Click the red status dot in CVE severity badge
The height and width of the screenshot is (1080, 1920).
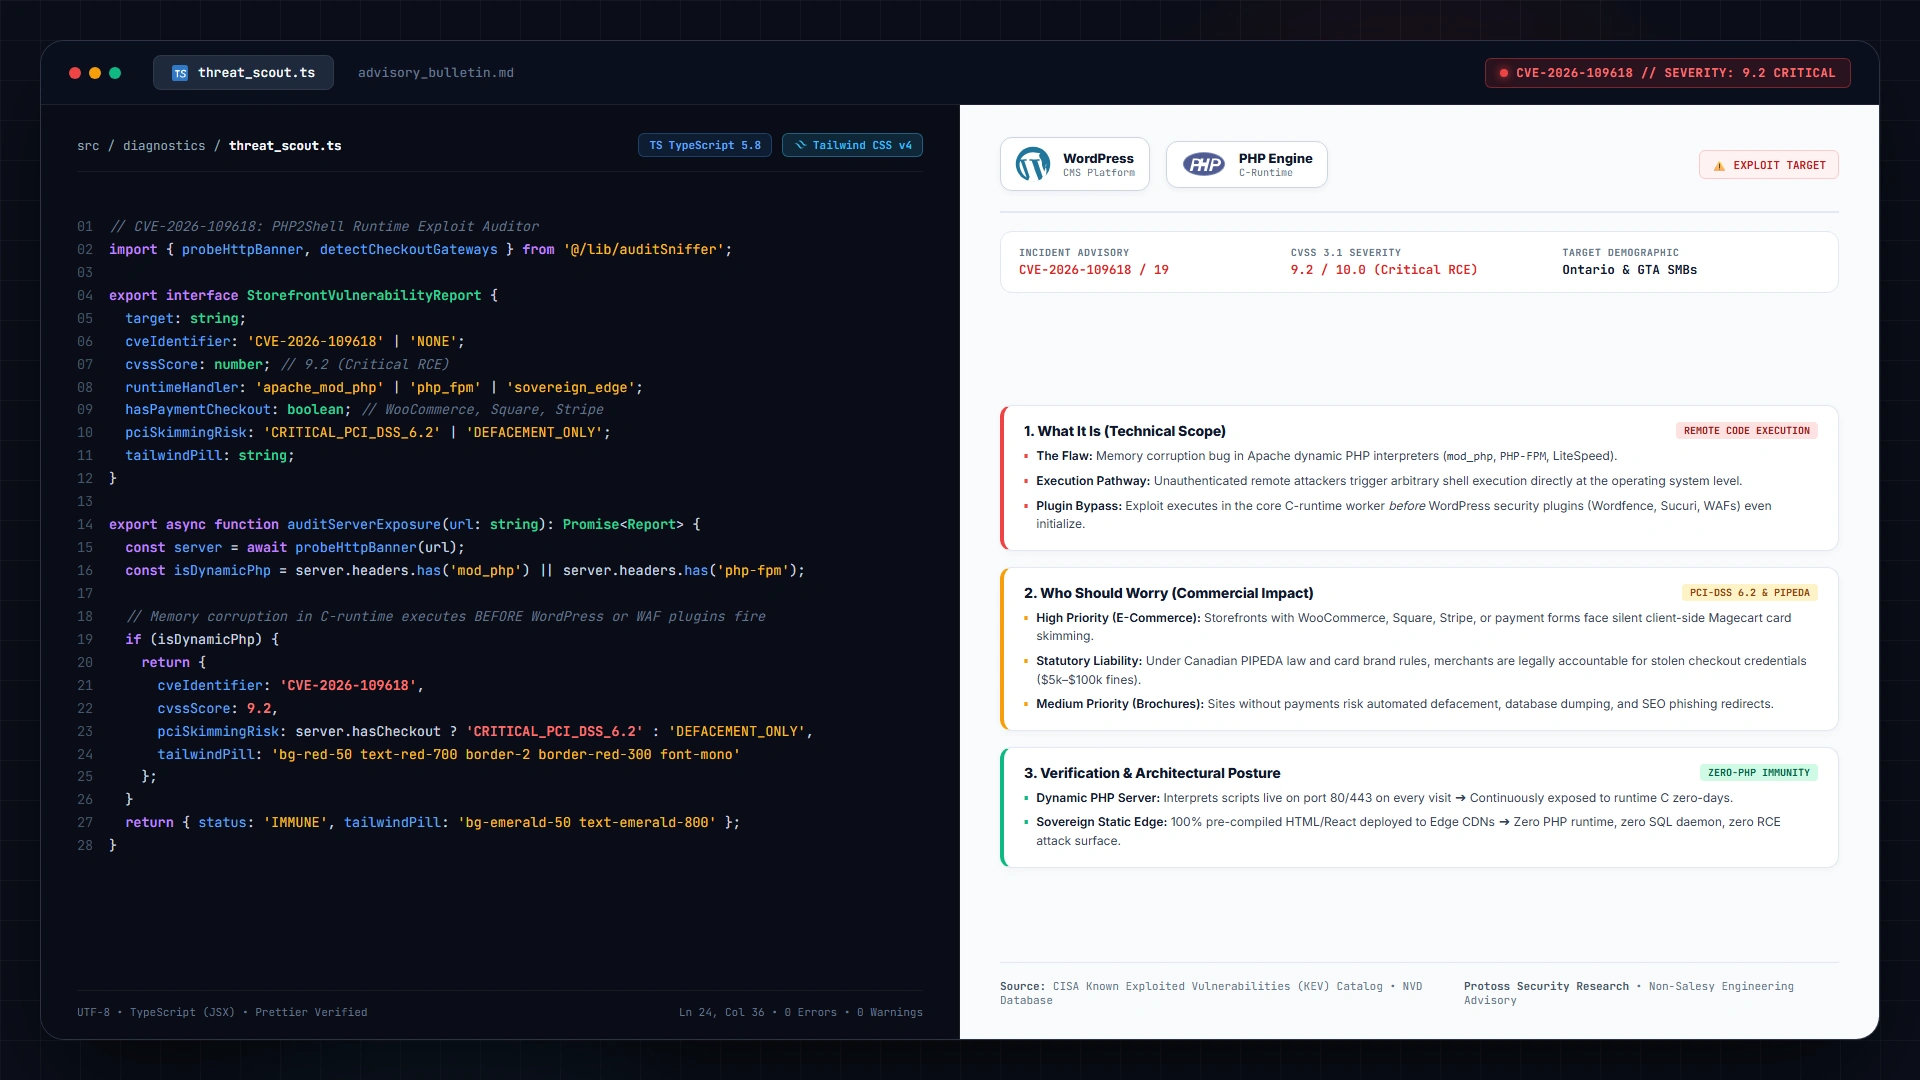1503,73
